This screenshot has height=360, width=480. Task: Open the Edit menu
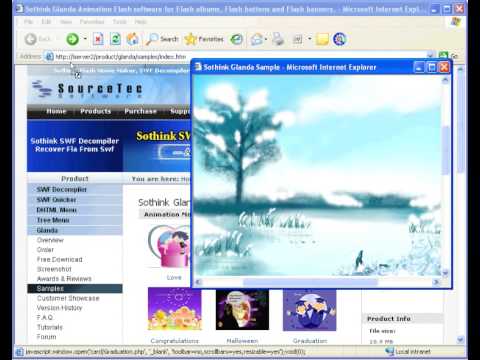click(x=46, y=22)
